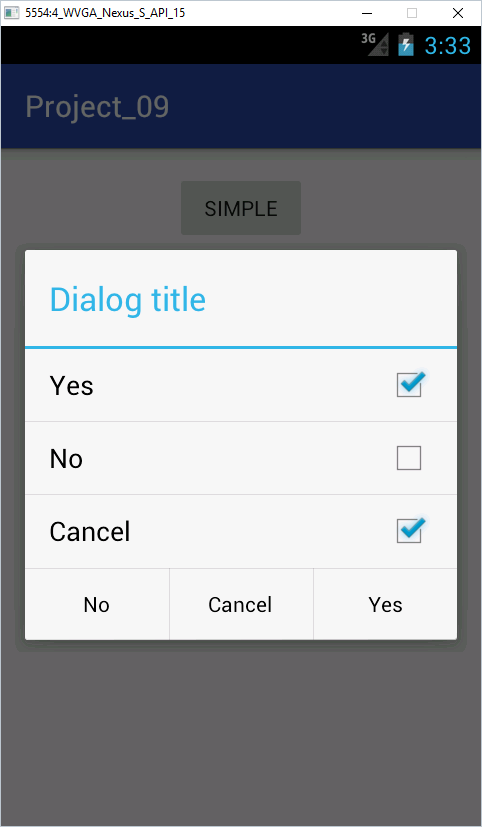Click the 3G signal status icon
Image resolution: width=482 pixels, height=827 pixels.
point(375,45)
